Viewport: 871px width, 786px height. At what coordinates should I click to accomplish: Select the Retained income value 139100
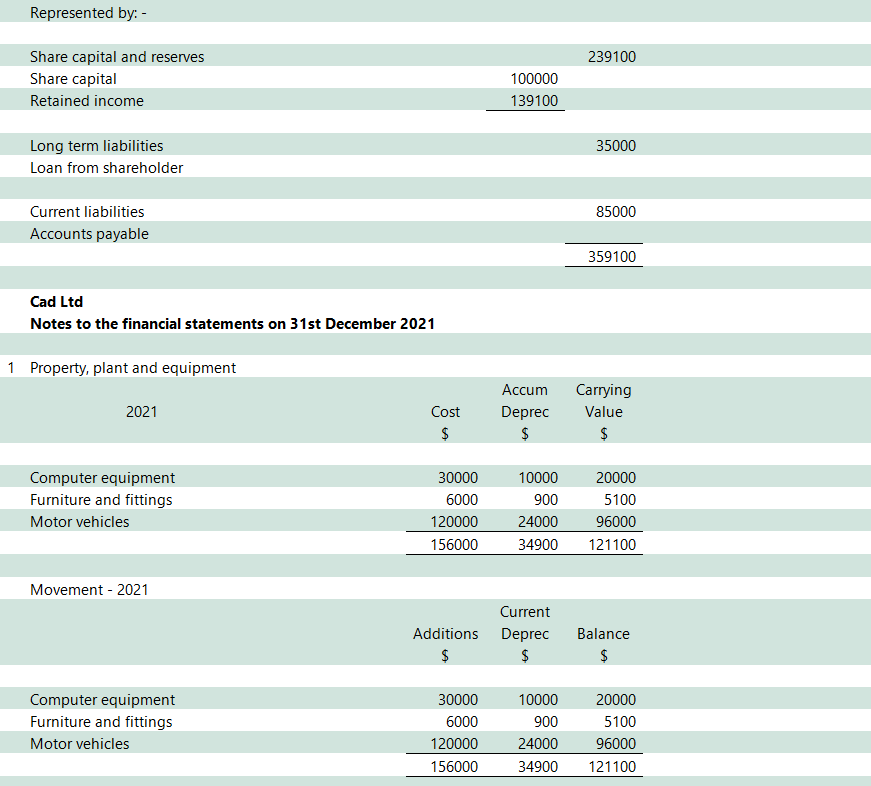[x=534, y=101]
